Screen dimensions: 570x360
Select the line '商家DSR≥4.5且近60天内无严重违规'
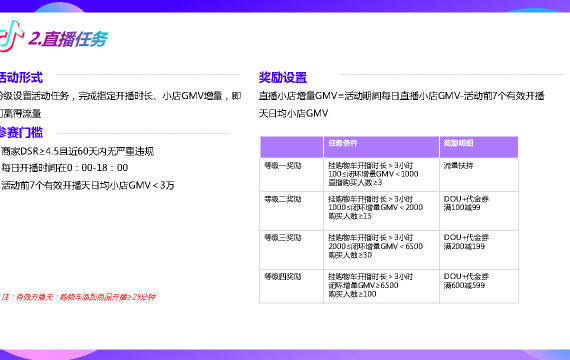[78, 151]
